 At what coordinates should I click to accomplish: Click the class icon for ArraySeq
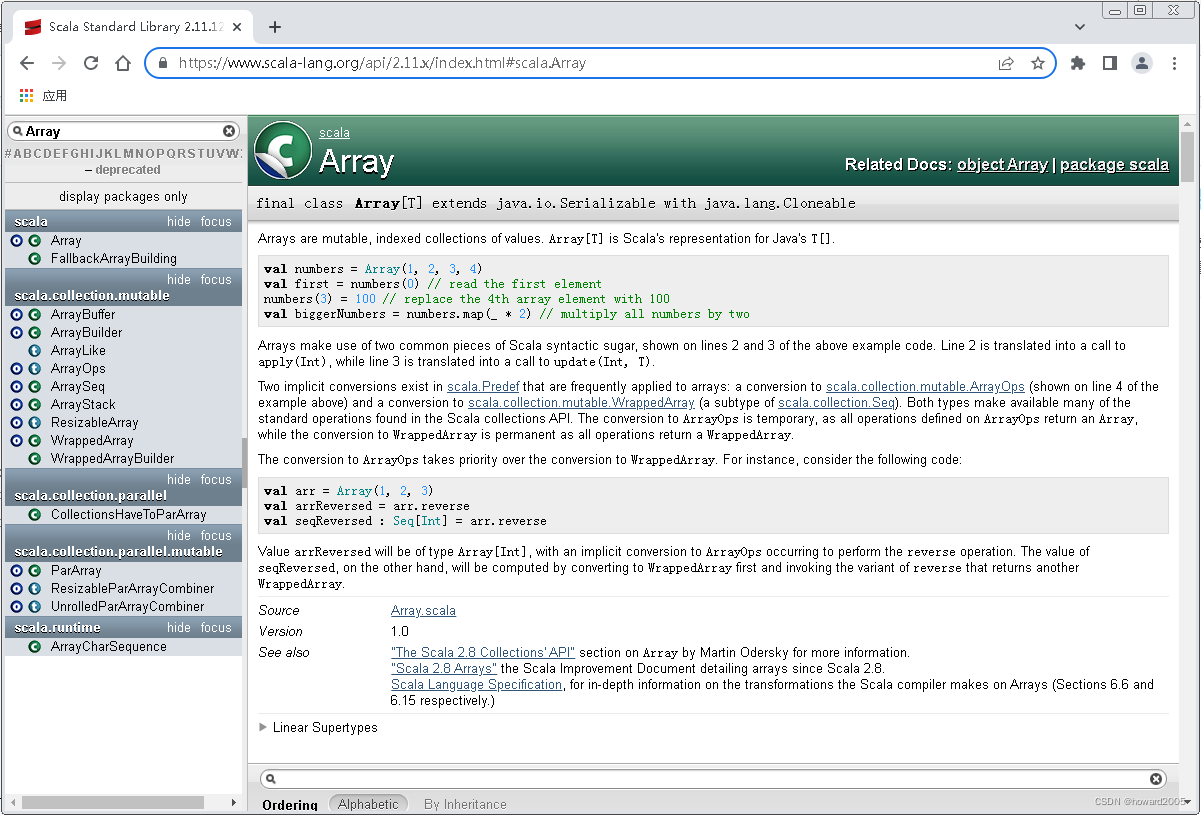34,387
